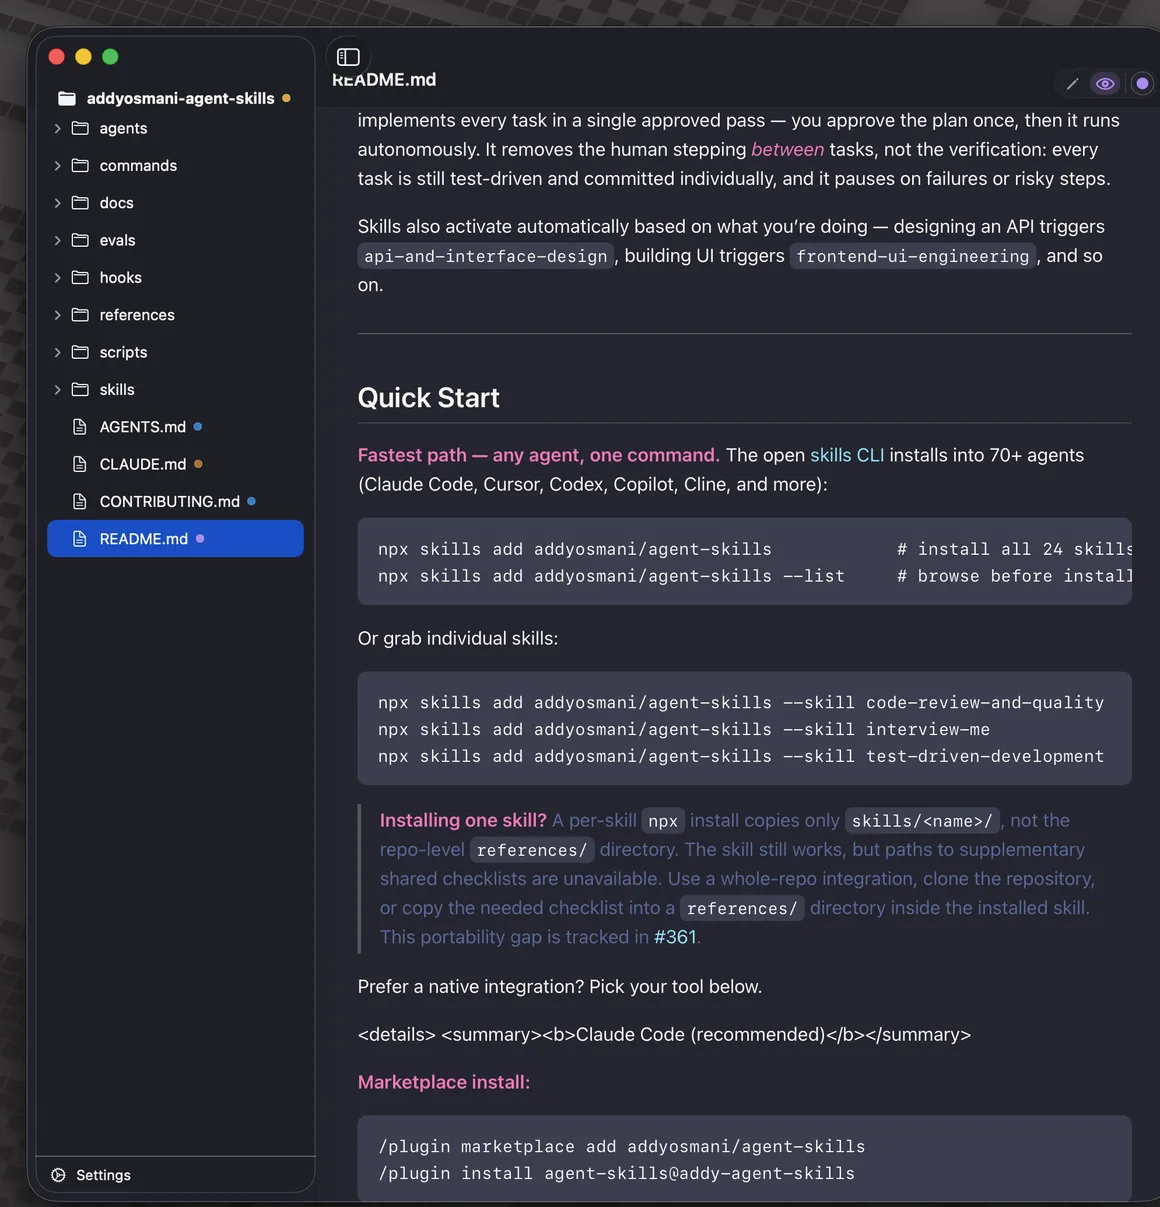Click the addyosmani-agent-skills root folder icon
The height and width of the screenshot is (1207, 1160).
(67, 98)
